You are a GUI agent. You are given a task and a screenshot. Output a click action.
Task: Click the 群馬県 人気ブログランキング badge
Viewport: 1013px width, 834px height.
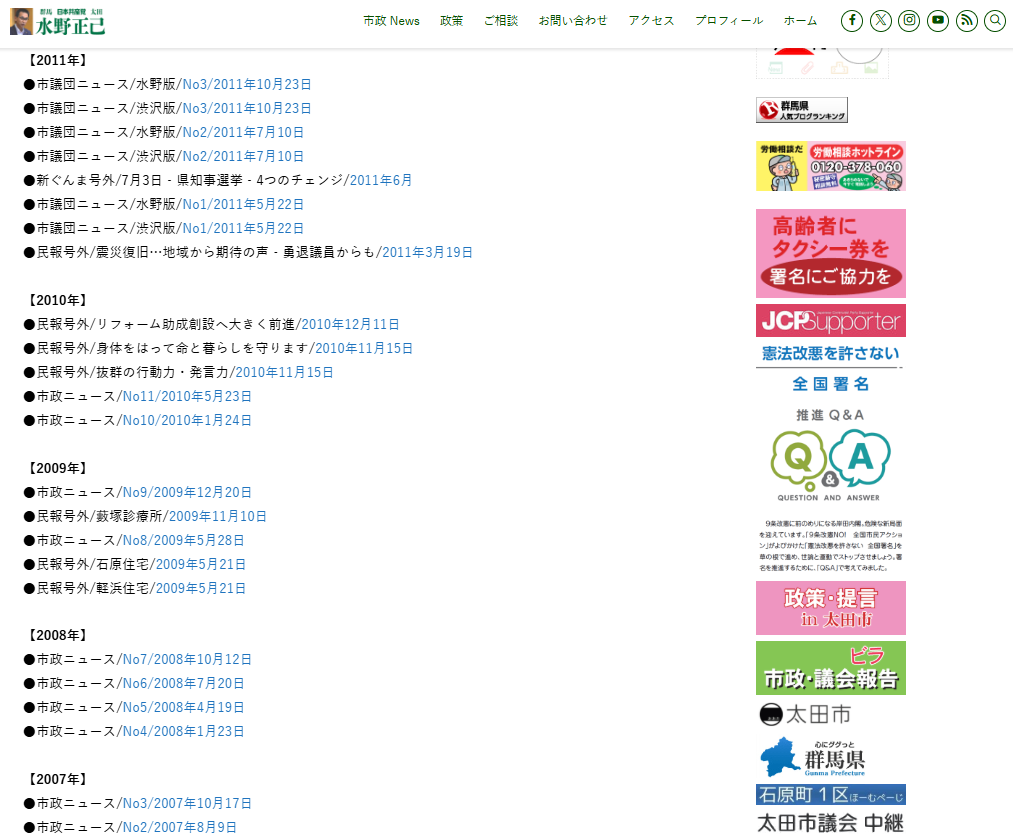pos(801,110)
